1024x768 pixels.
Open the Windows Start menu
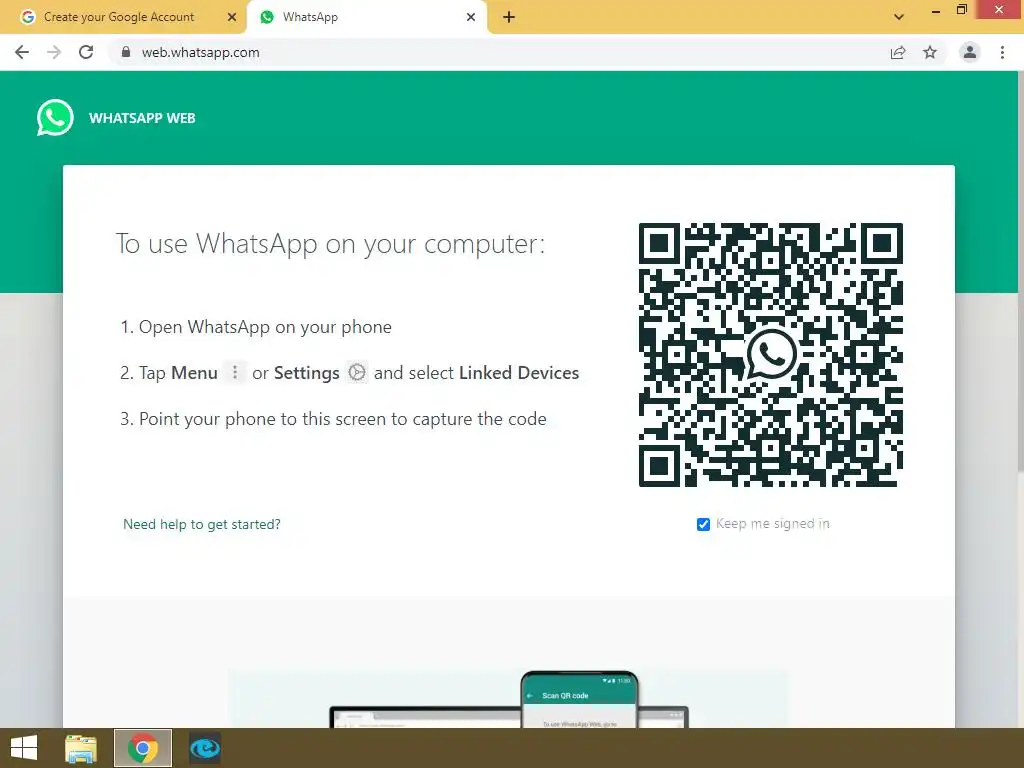pos(24,748)
